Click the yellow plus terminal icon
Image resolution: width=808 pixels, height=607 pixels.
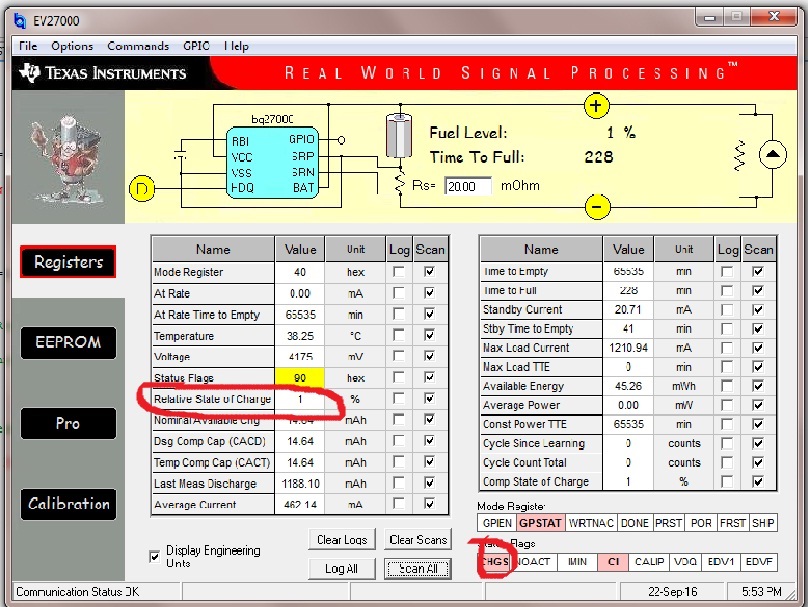[597, 106]
